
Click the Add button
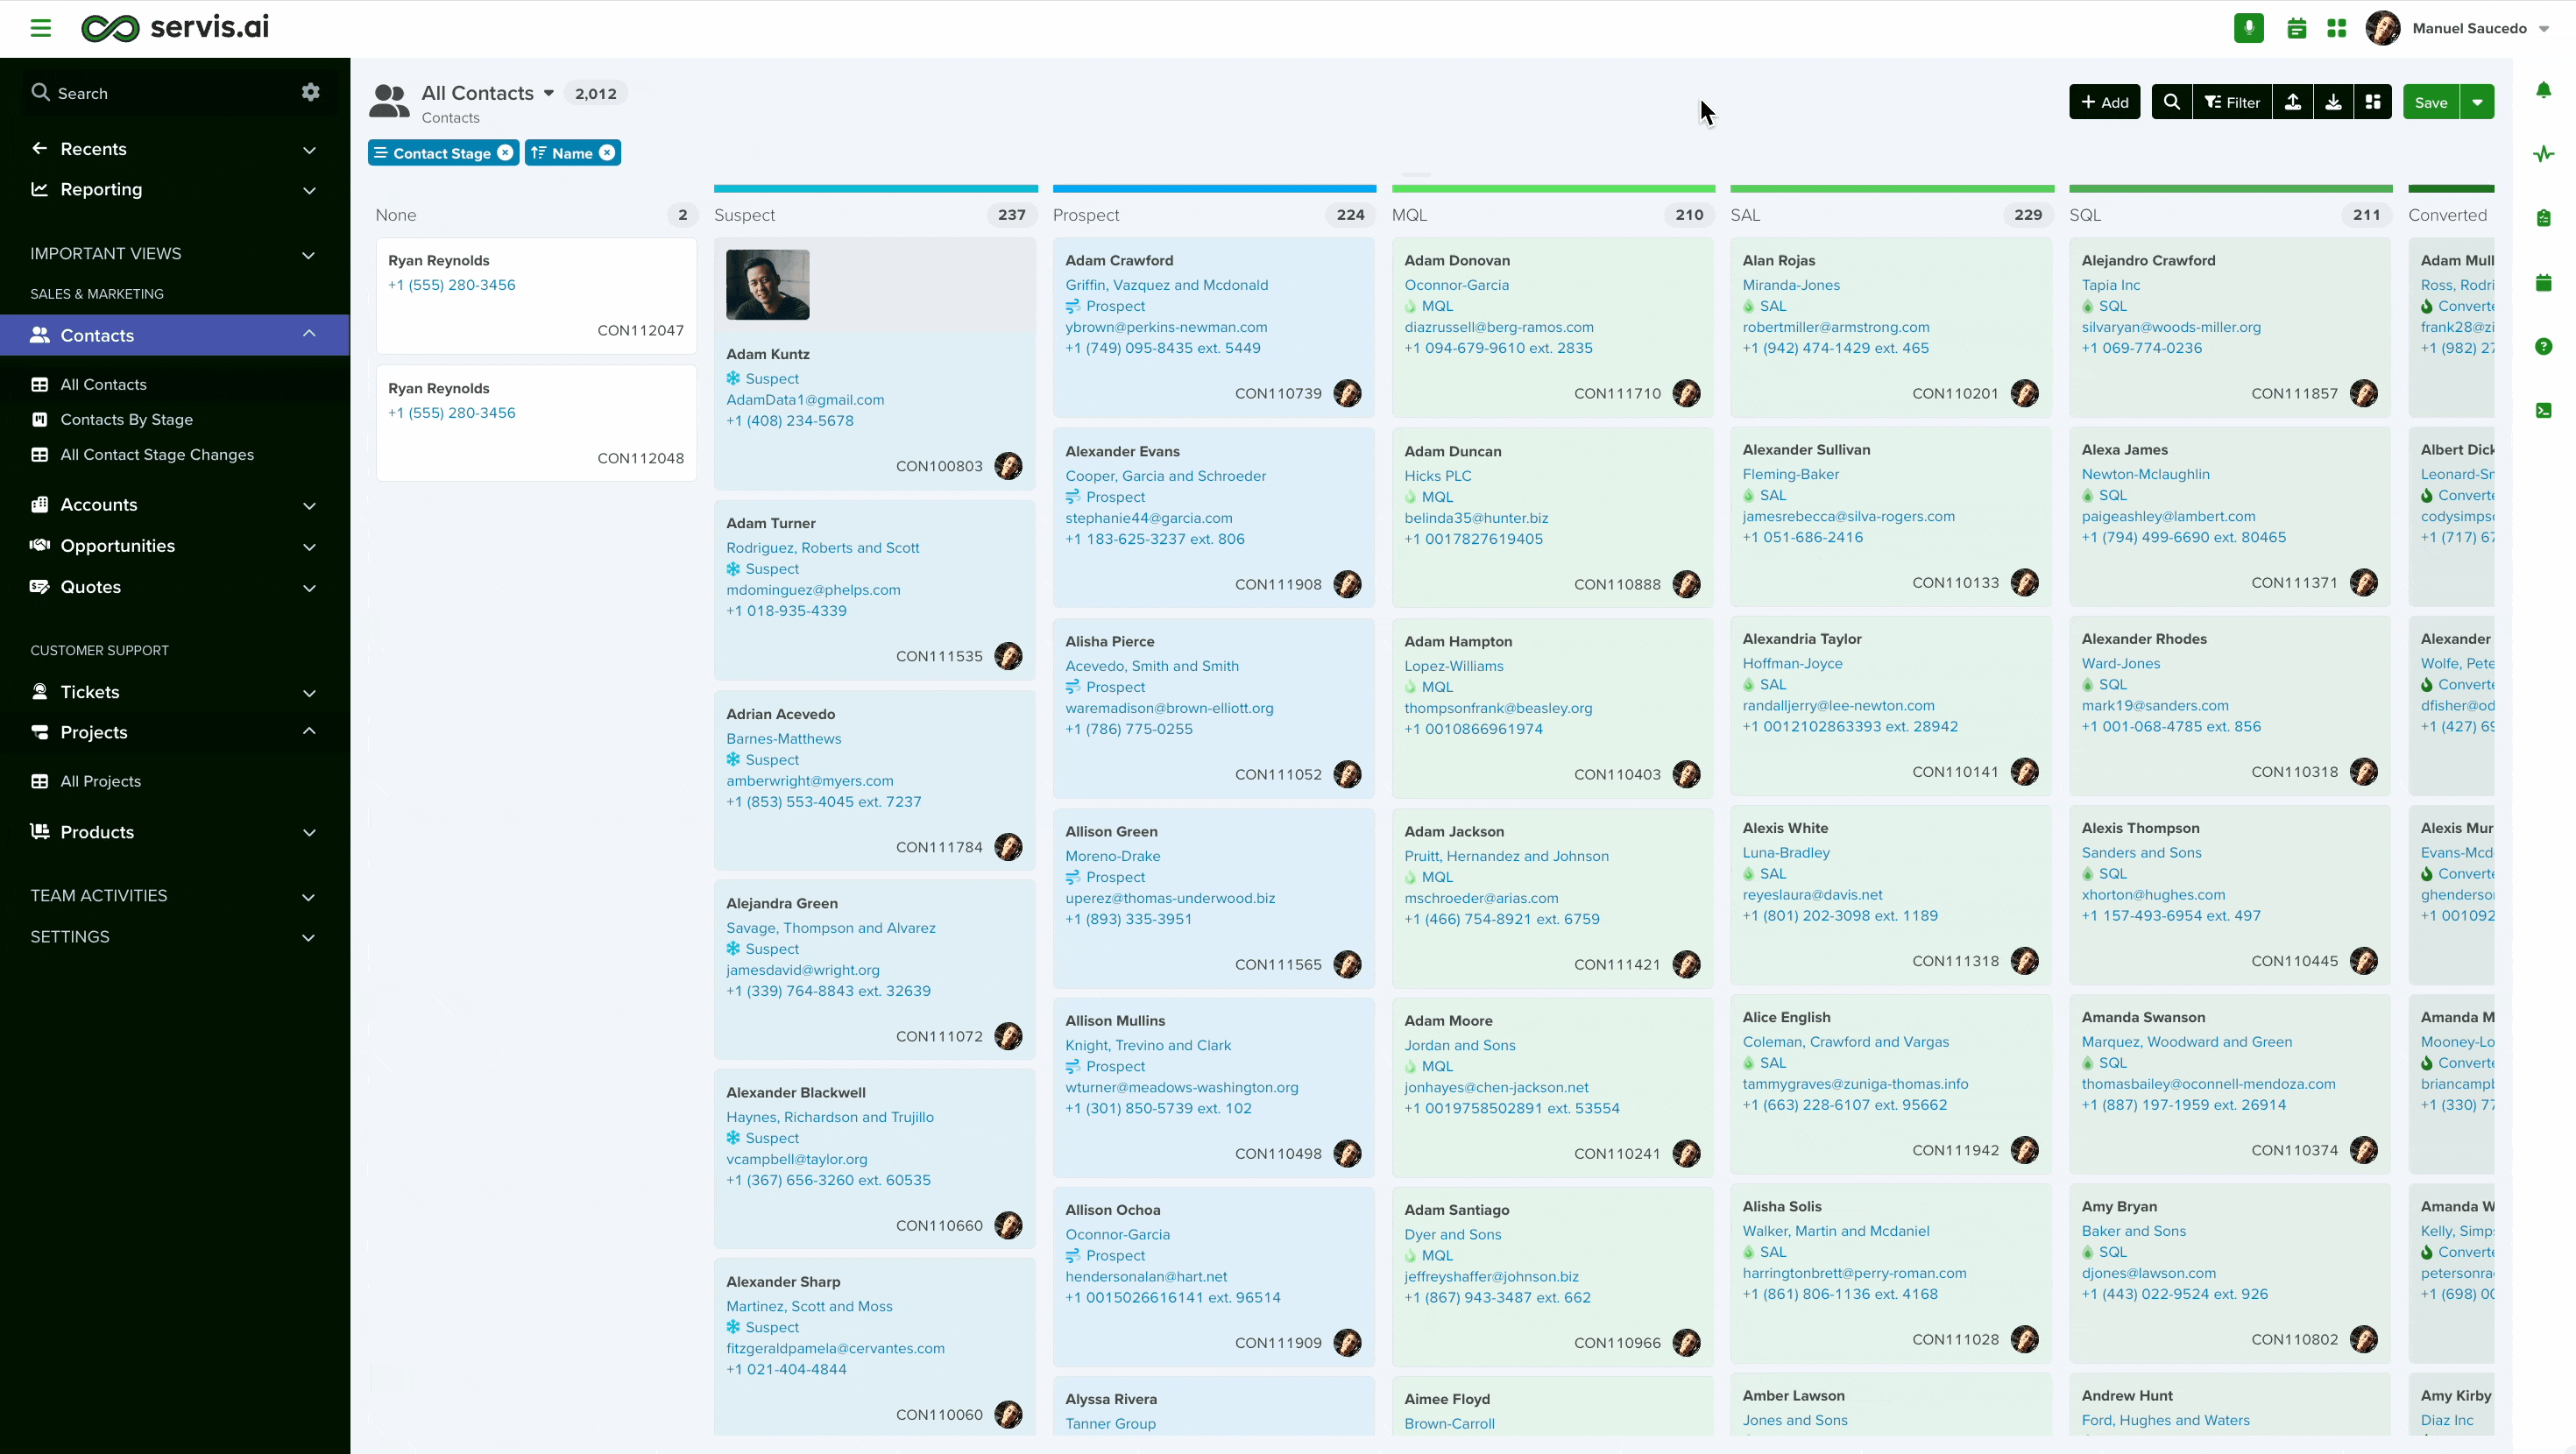(2105, 102)
